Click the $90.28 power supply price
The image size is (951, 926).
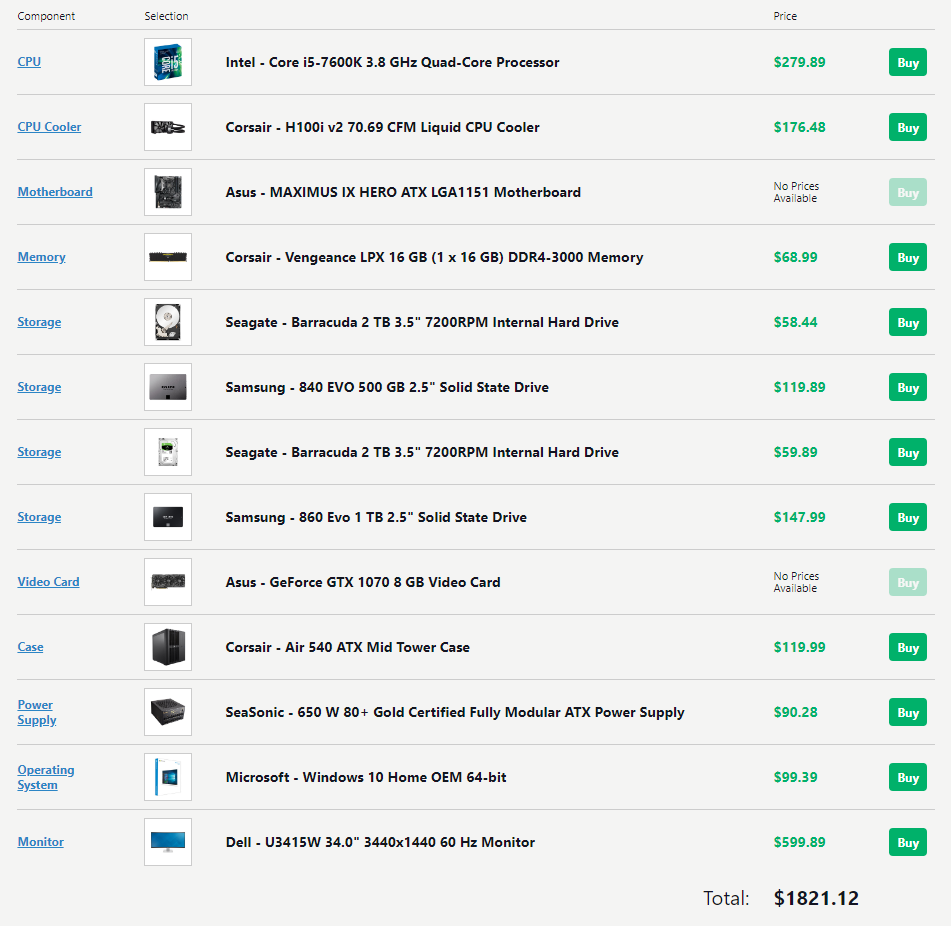(795, 712)
